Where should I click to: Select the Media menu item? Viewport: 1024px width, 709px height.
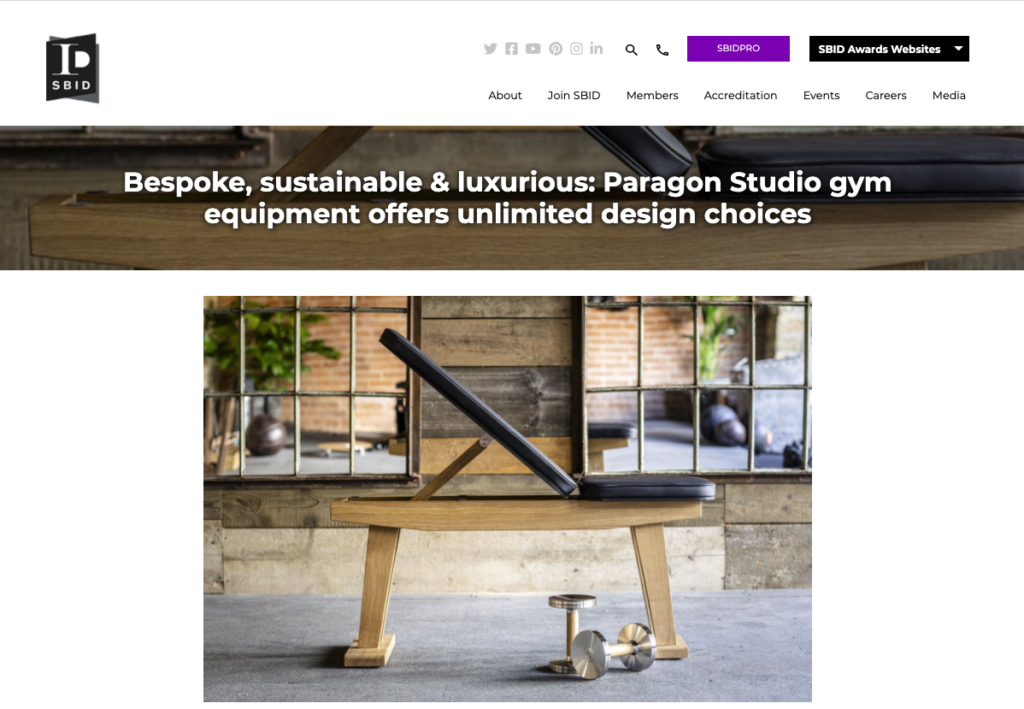pyautogui.click(x=948, y=95)
